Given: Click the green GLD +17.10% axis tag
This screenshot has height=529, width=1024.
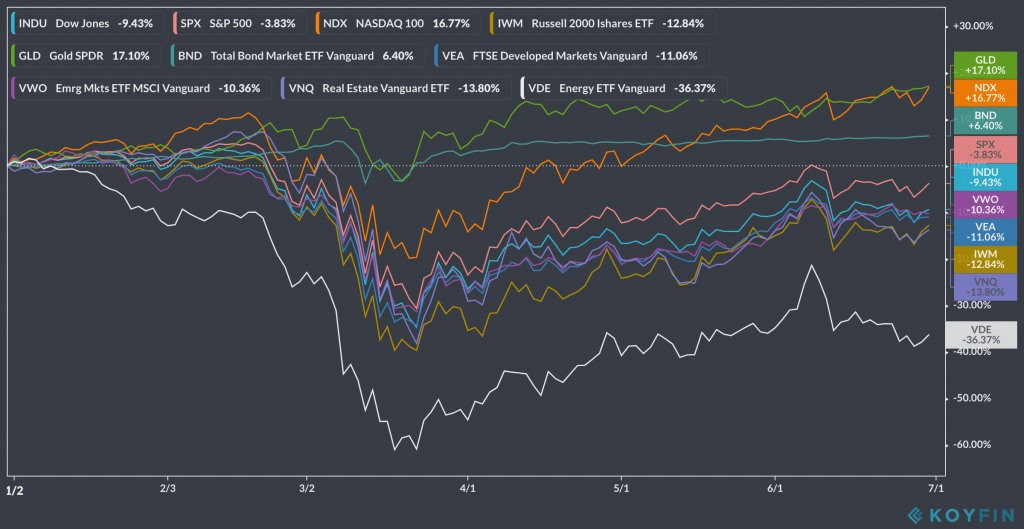Looking at the screenshot, I should 985,66.
